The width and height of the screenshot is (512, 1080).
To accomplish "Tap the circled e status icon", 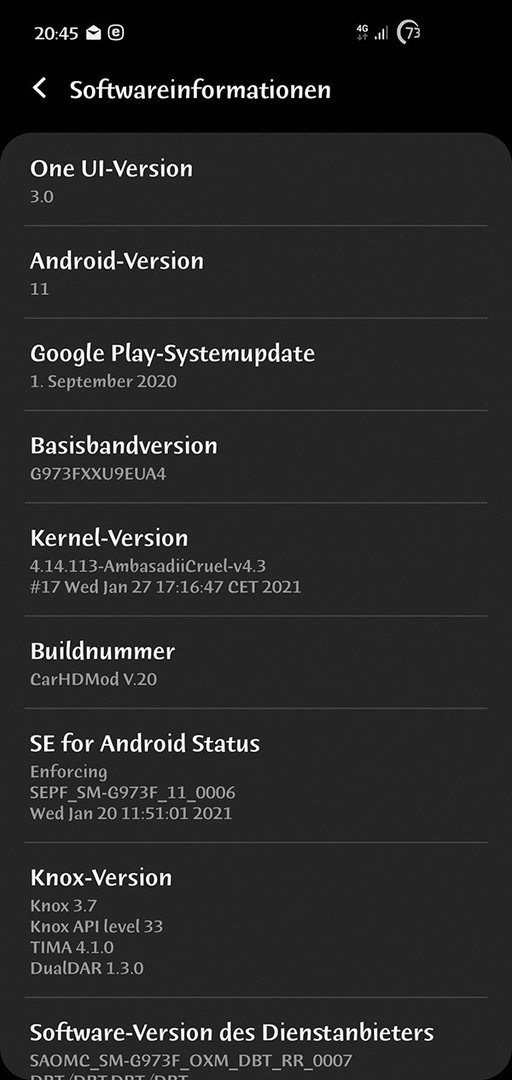I will [116, 32].
